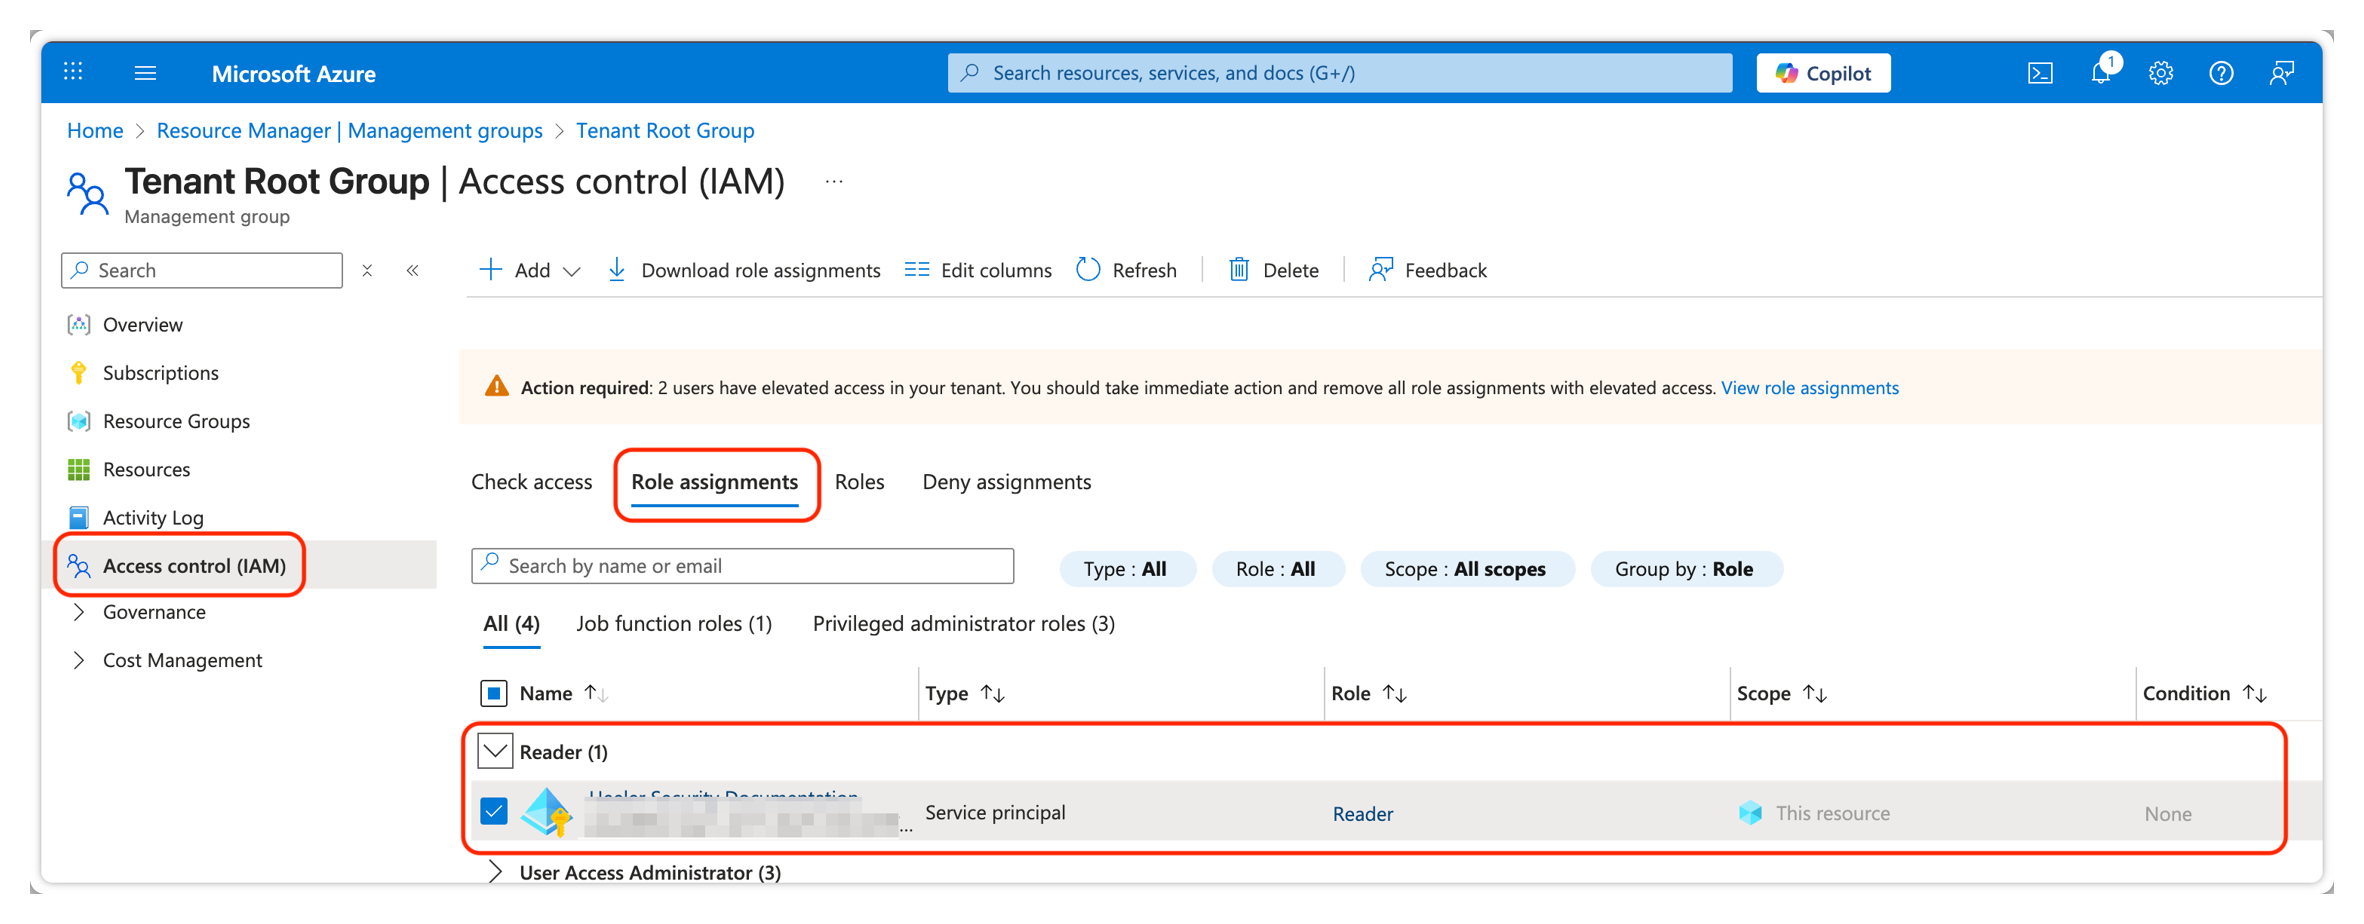Open the Scope : All scopes filter
This screenshot has width=2364, height=924.
click(x=1466, y=569)
